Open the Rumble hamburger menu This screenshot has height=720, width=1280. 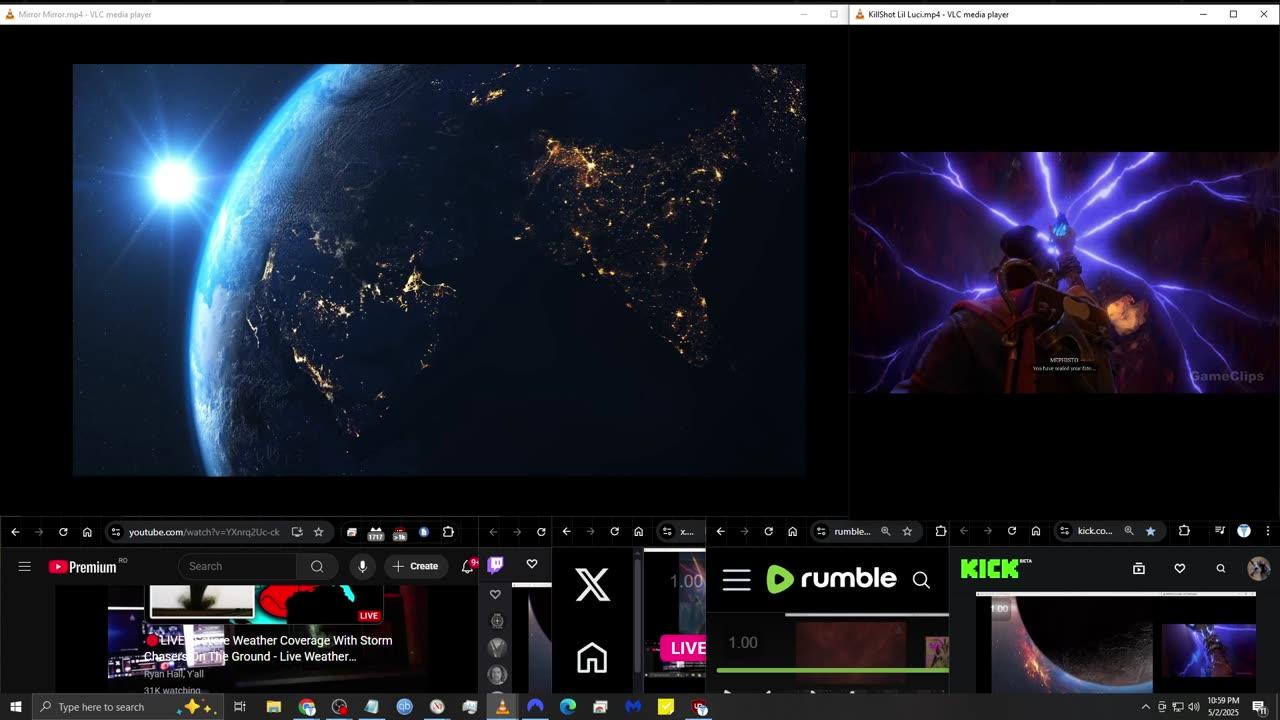pos(737,580)
